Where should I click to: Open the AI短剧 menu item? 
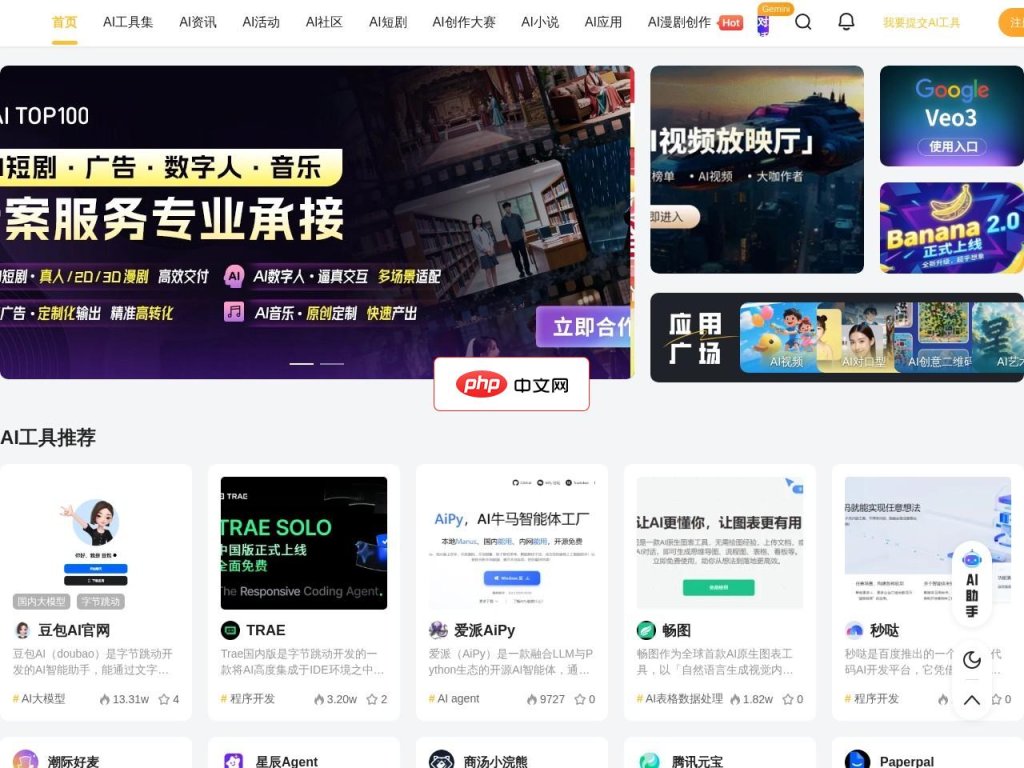coord(388,22)
